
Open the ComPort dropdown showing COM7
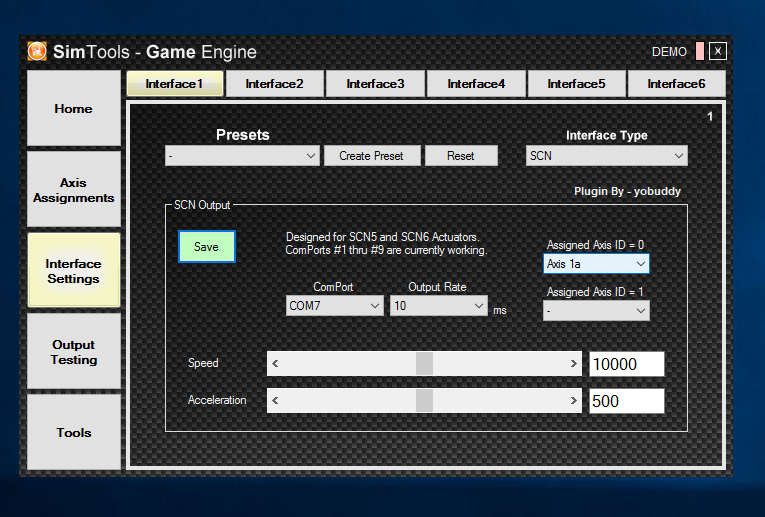(x=334, y=306)
